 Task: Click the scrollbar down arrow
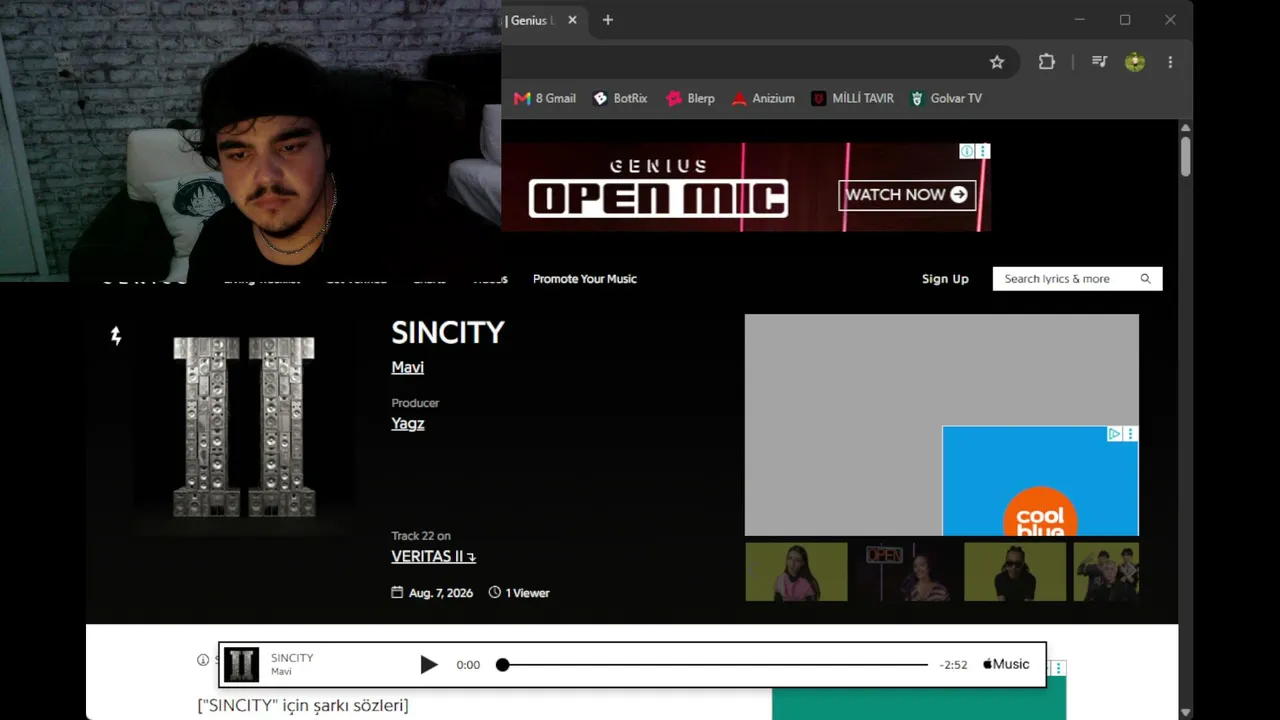(1185, 712)
